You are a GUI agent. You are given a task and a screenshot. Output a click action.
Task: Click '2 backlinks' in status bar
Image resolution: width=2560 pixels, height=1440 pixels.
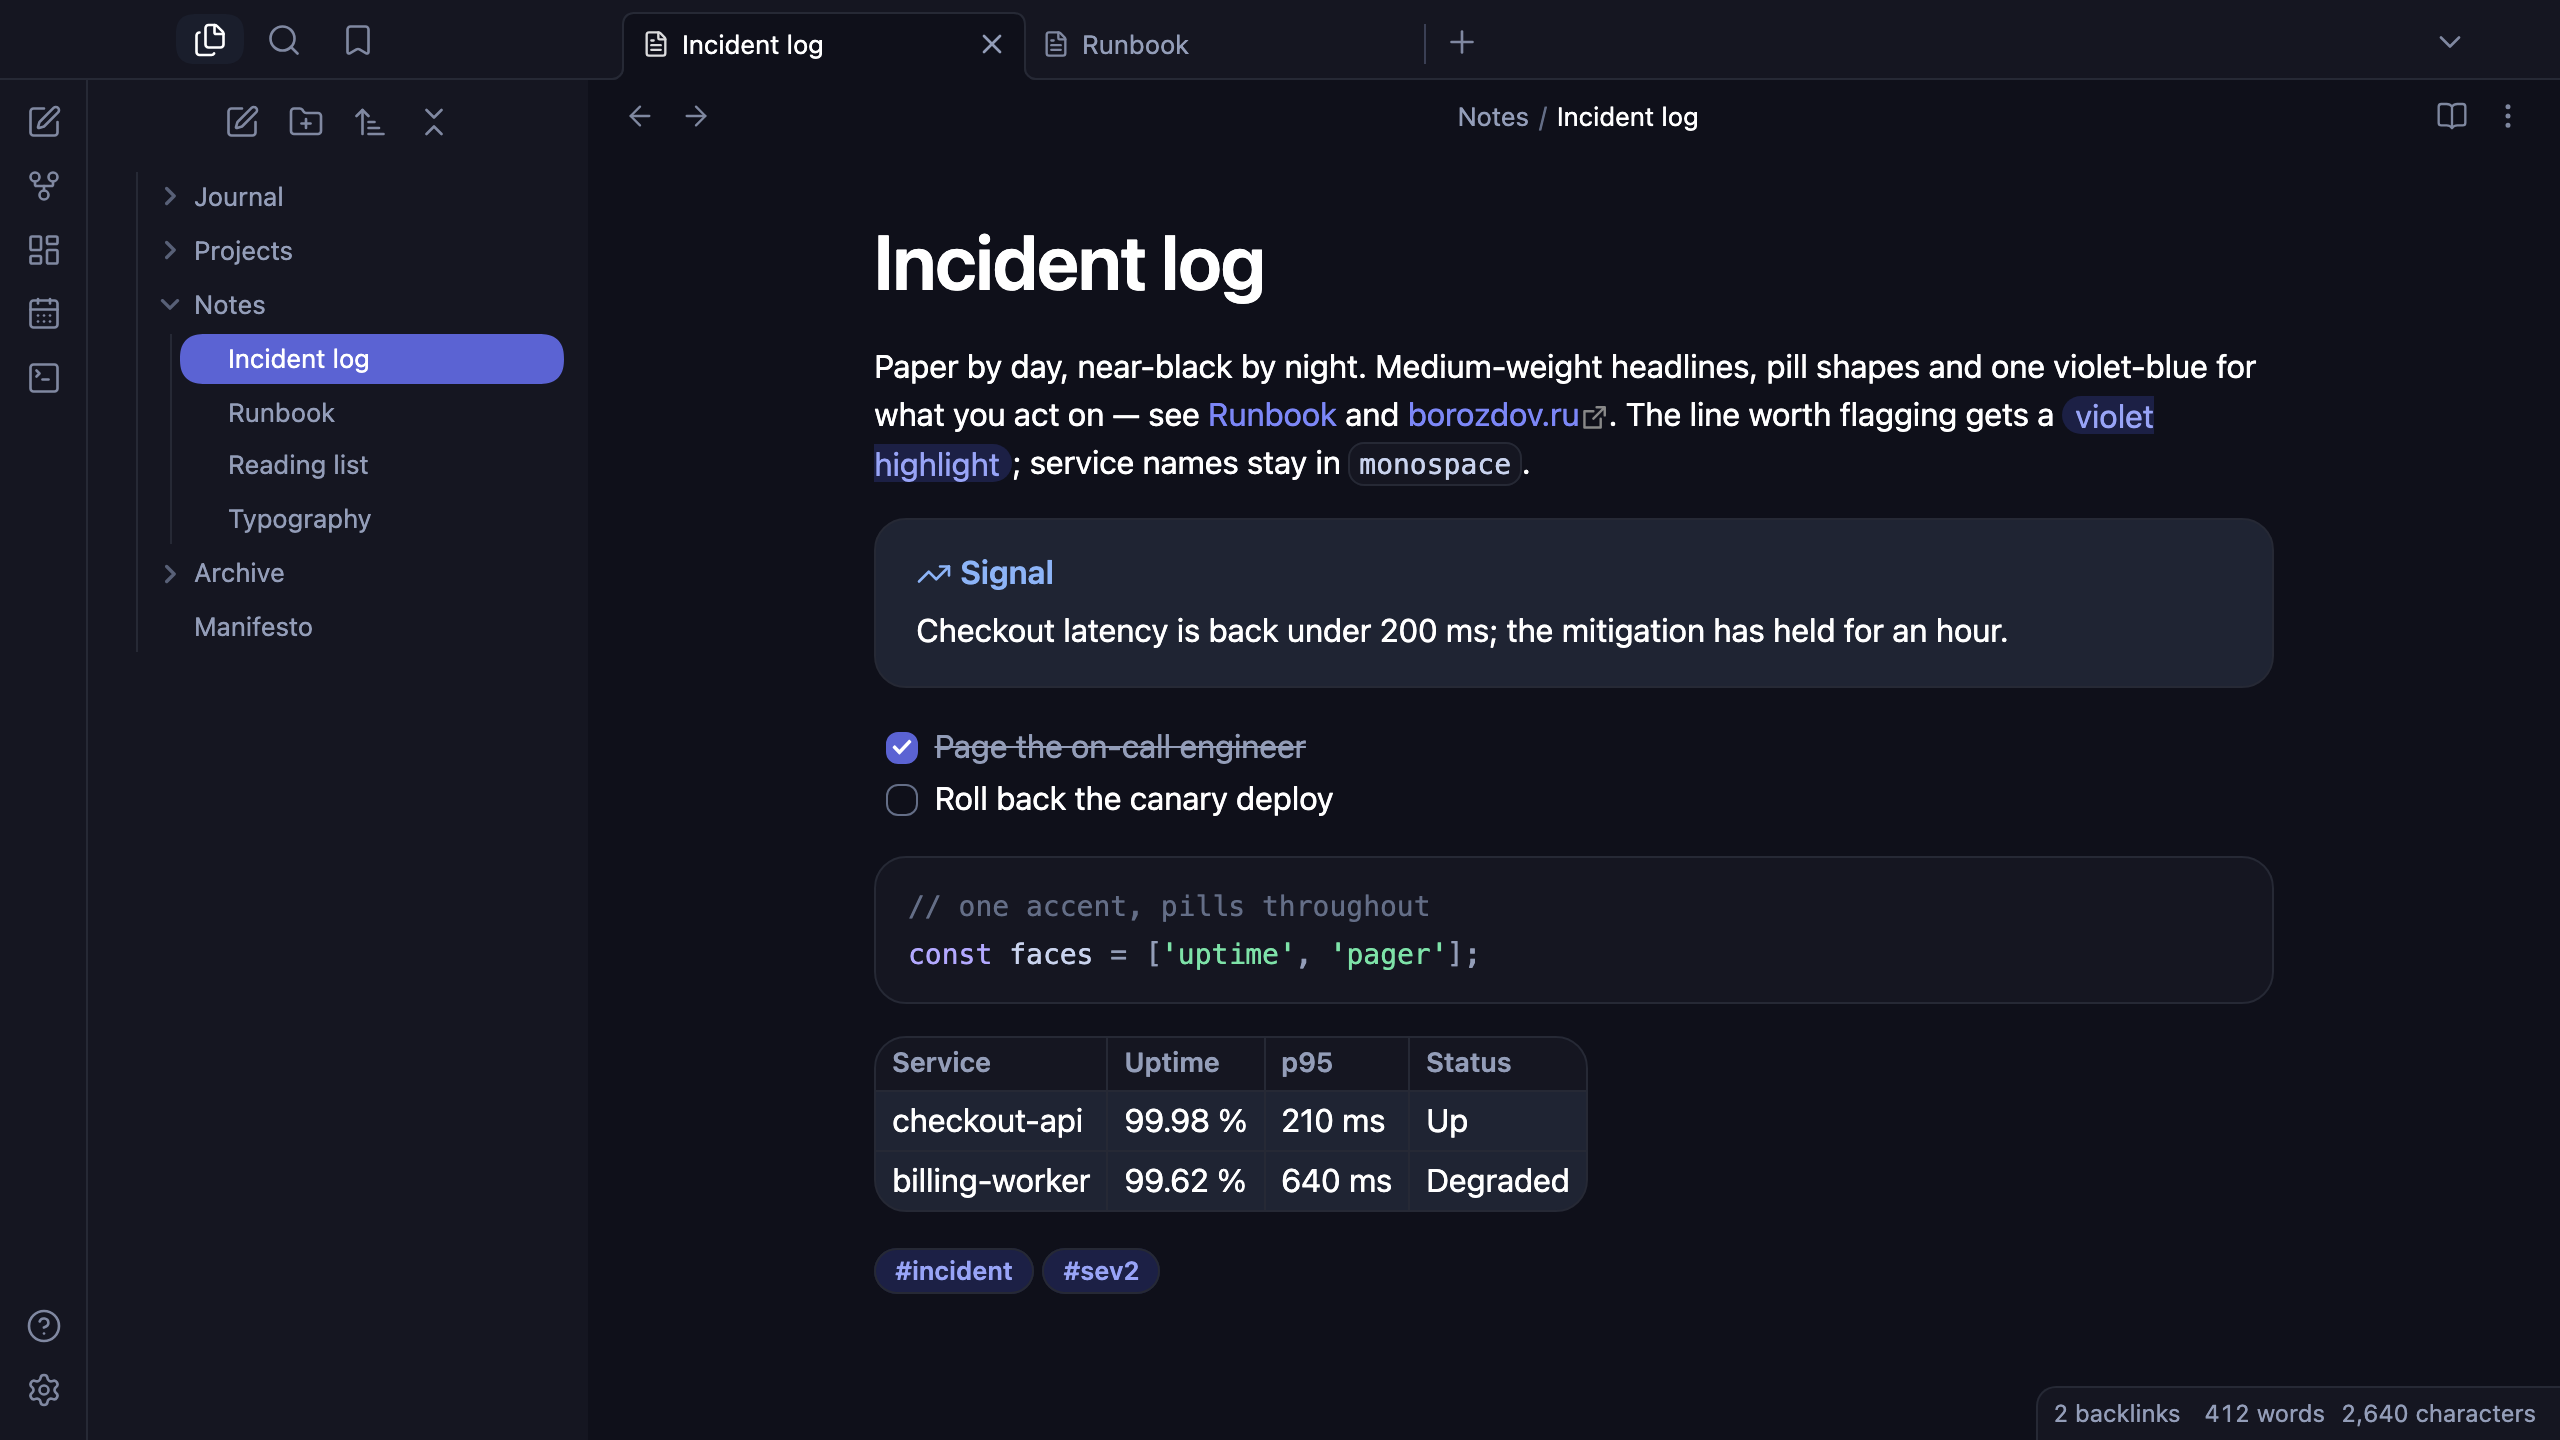pos(2116,1413)
